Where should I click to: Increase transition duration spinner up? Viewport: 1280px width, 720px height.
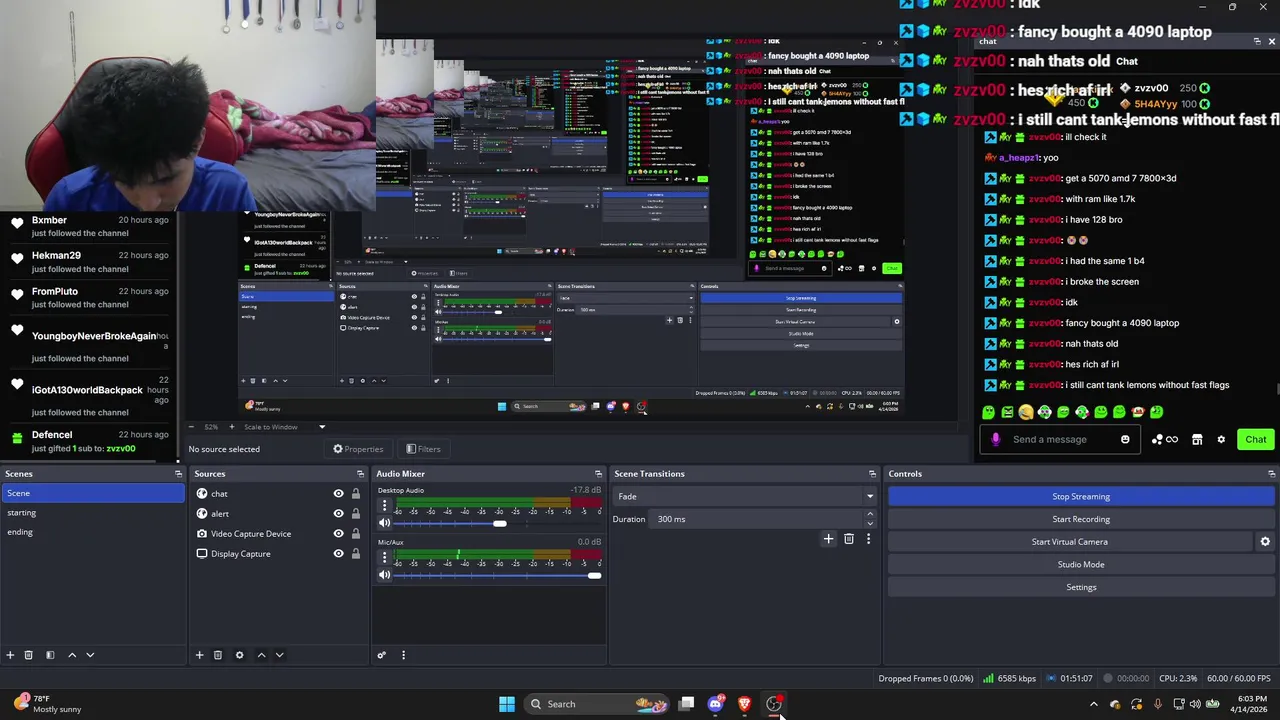[870, 514]
